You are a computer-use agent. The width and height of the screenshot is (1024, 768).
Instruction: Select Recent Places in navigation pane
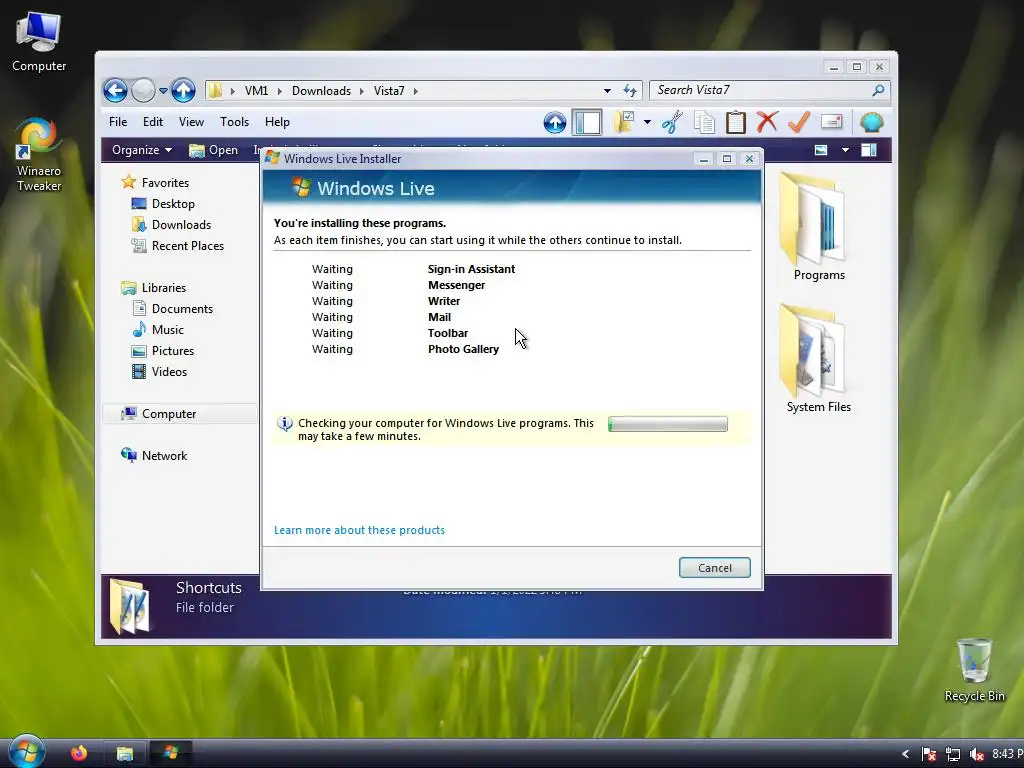(x=178, y=246)
